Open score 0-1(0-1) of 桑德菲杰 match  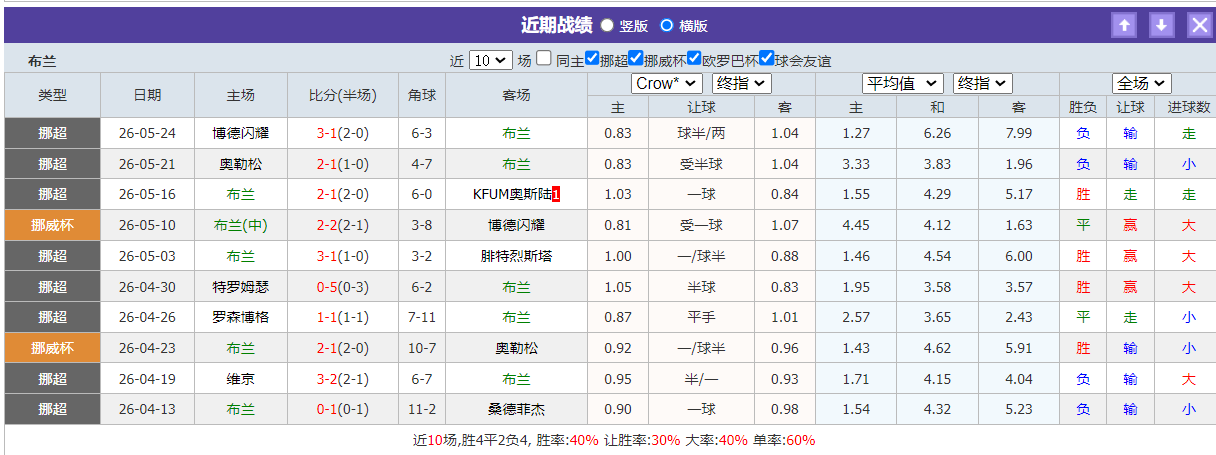[342, 409]
